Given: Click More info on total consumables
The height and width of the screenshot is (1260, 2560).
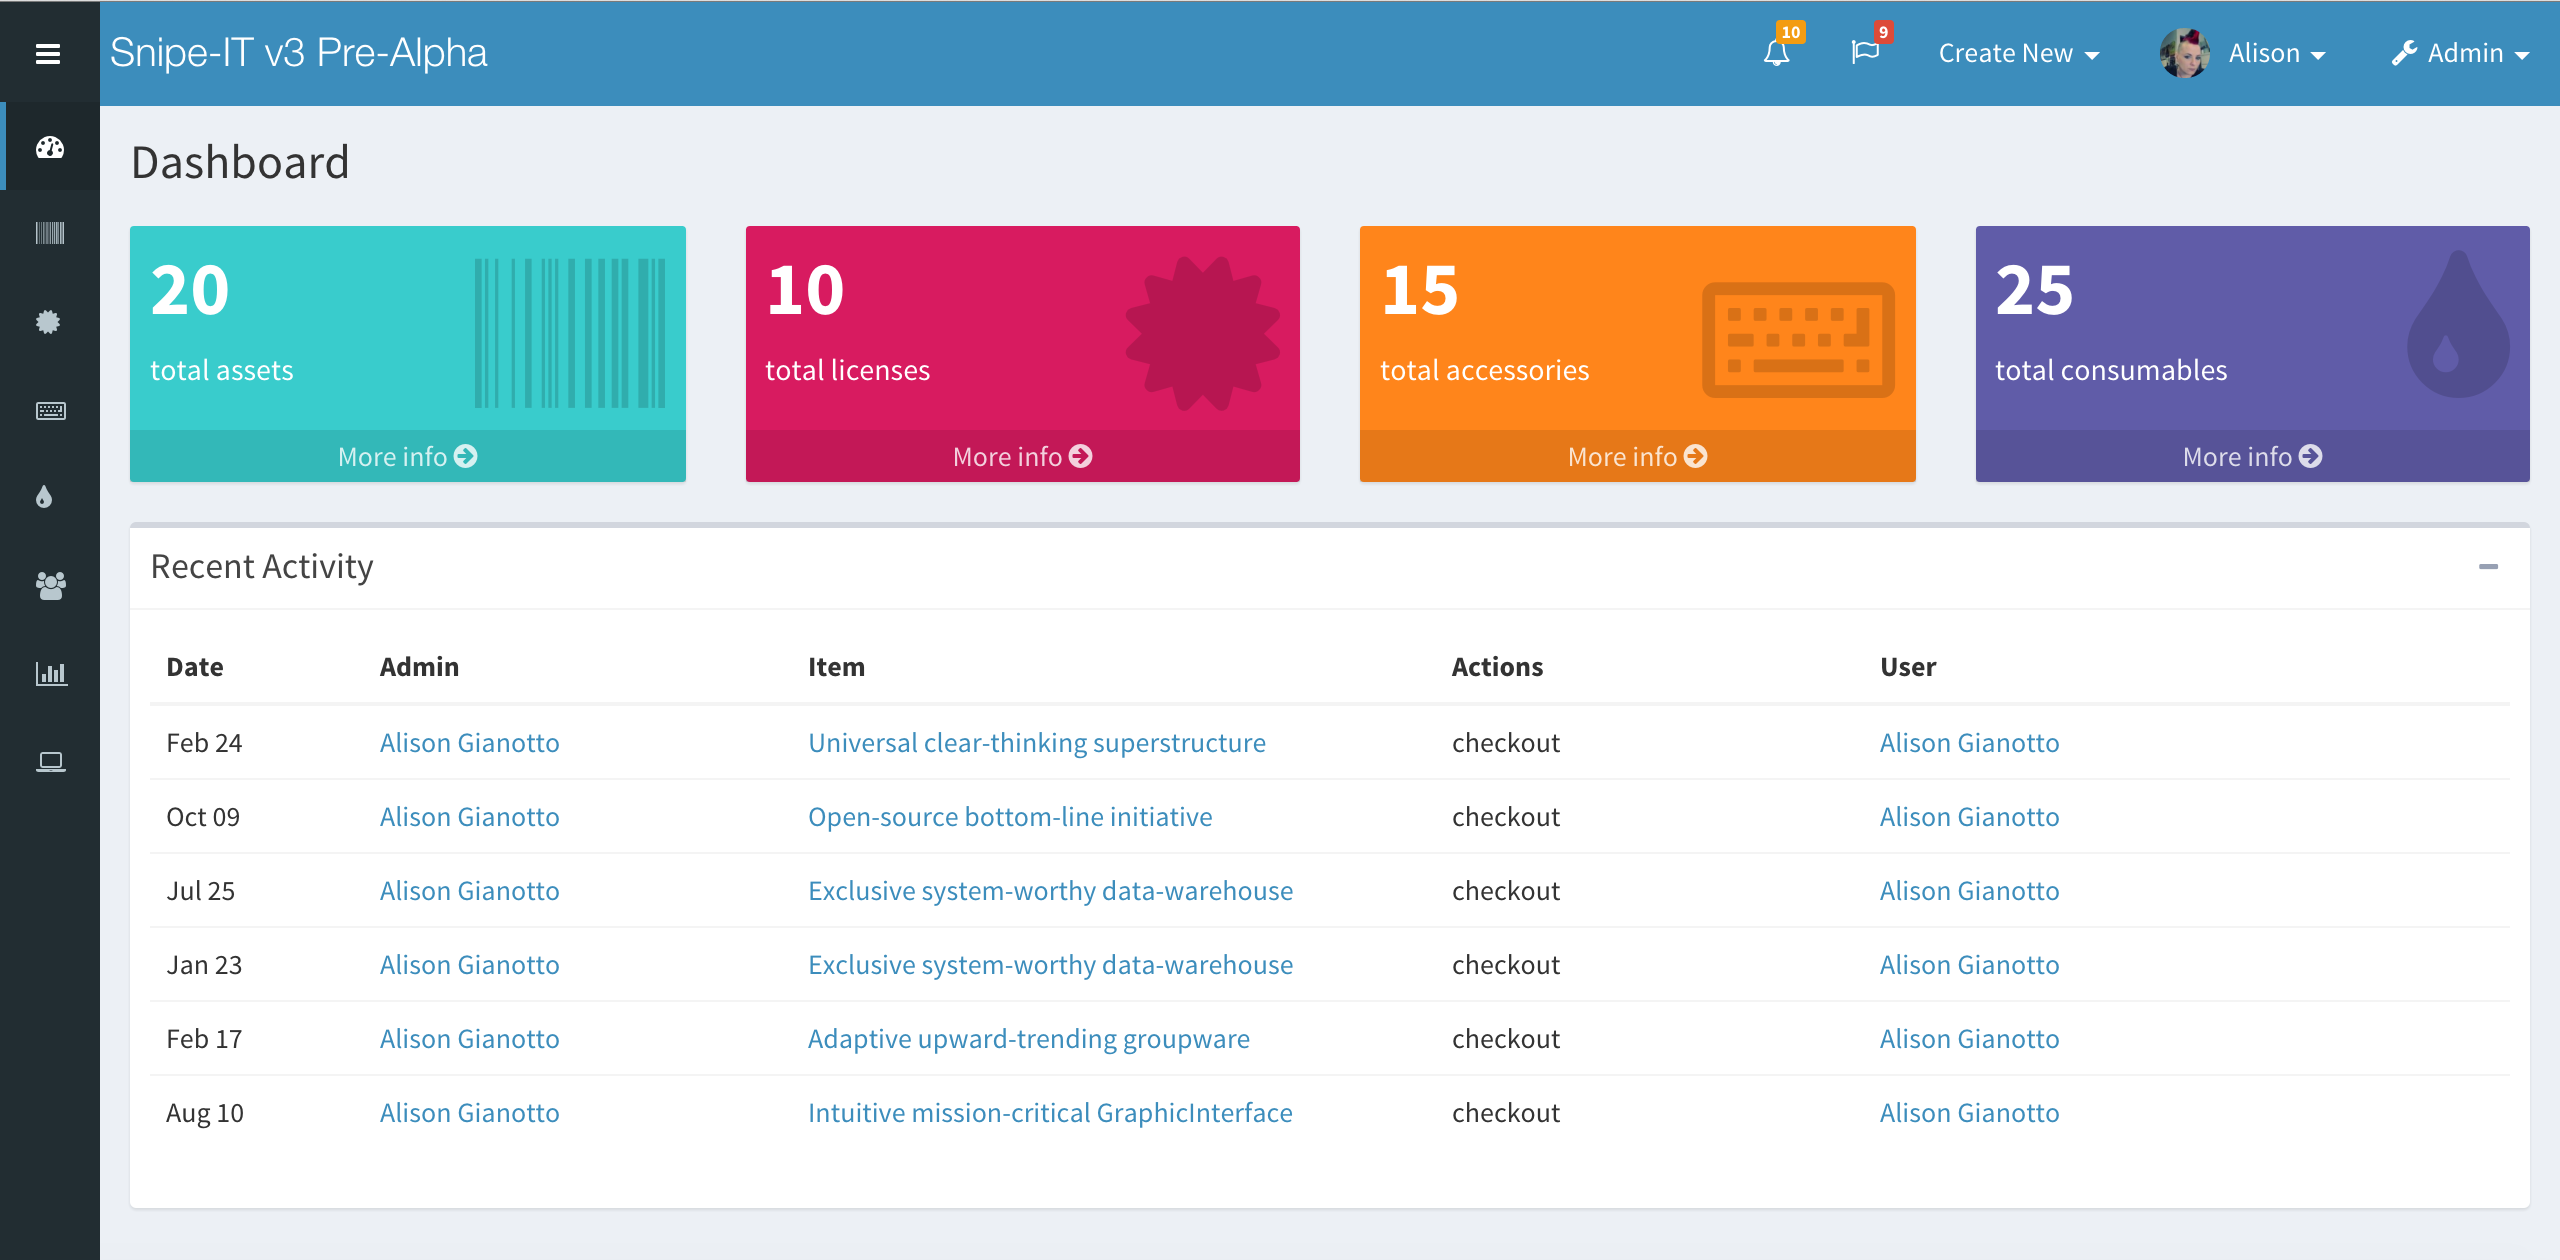Looking at the screenshot, I should click(2252, 456).
